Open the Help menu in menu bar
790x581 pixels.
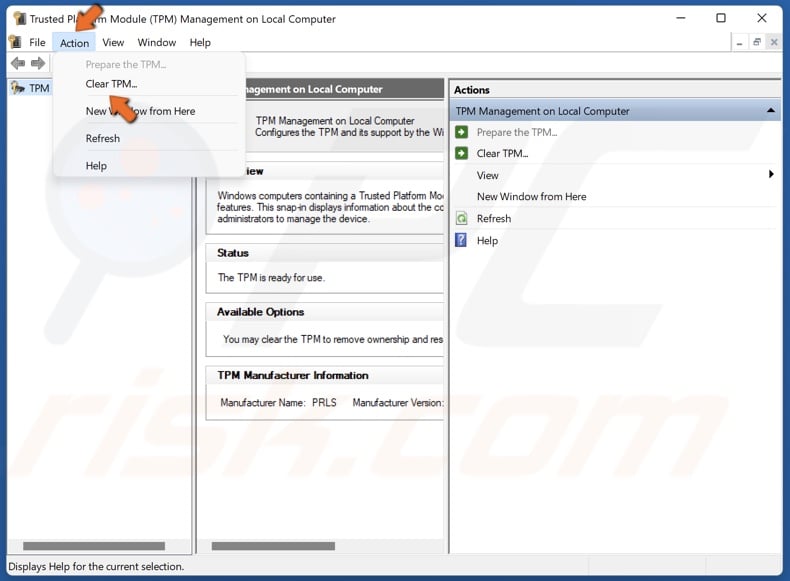[x=200, y=42]
